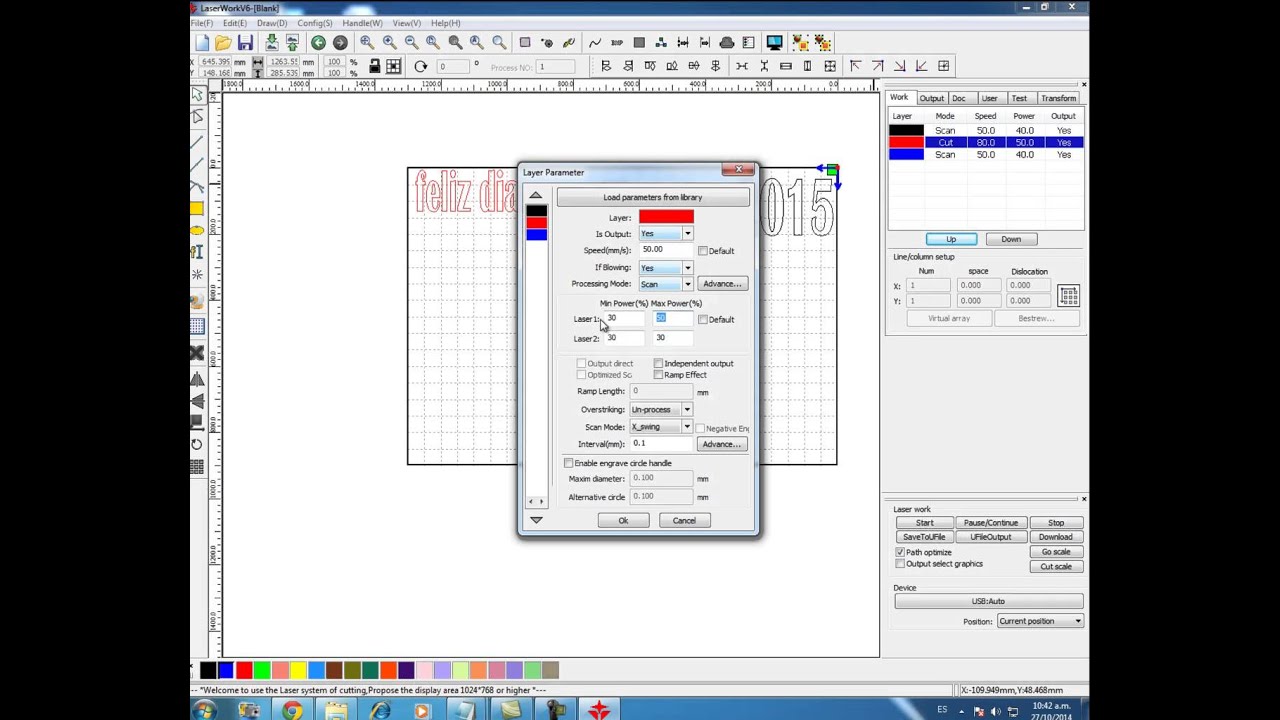Open the File(F) menu

tap(201, 23)
